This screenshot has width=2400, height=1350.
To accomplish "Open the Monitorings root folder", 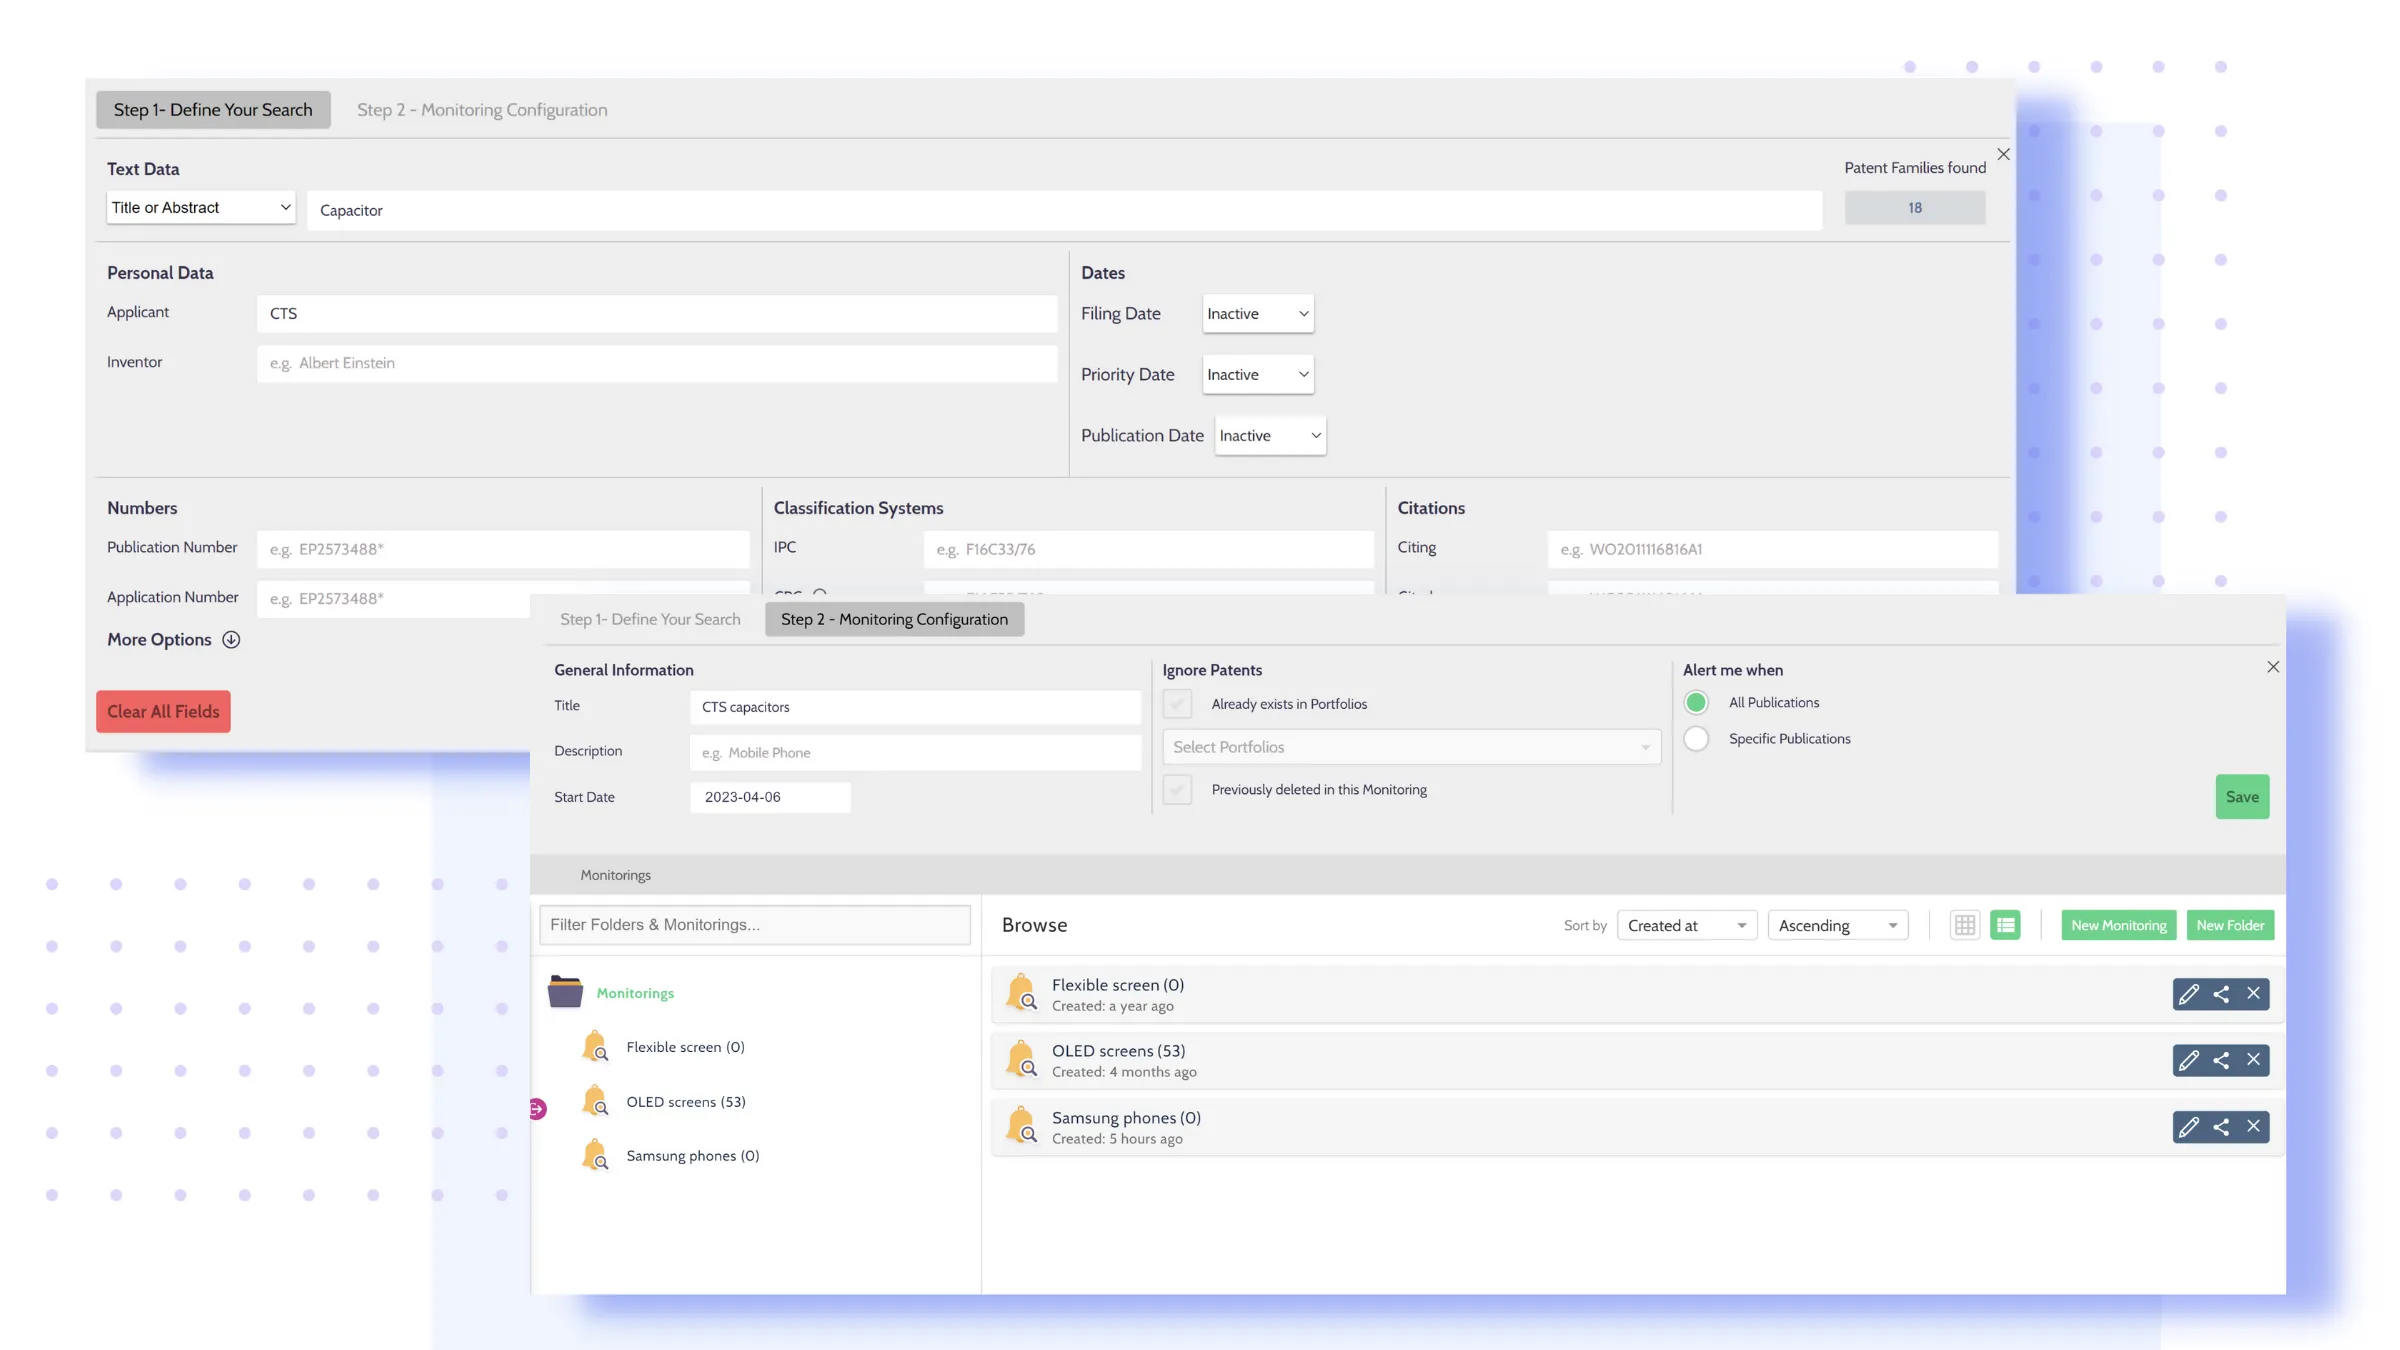I will click(635, 993).
